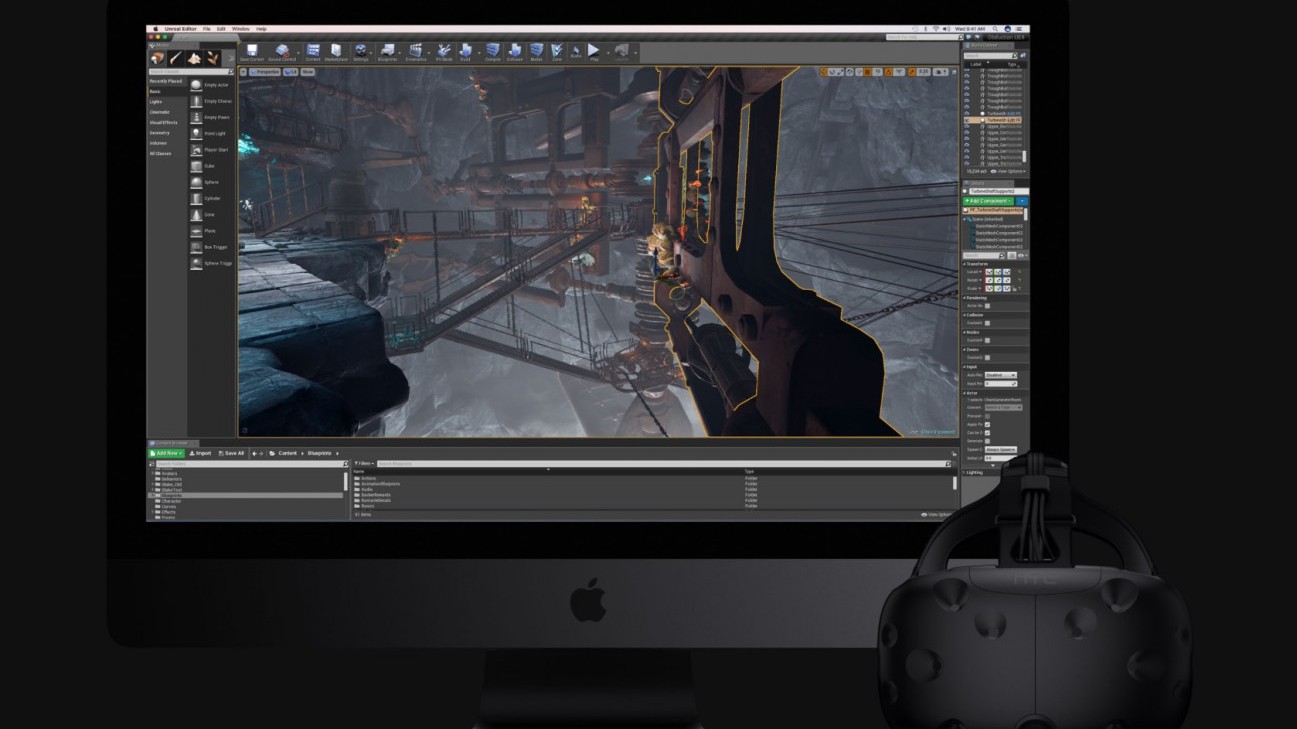Open Source Control from the toolbar
The image size is (1297, 729).
282,53
